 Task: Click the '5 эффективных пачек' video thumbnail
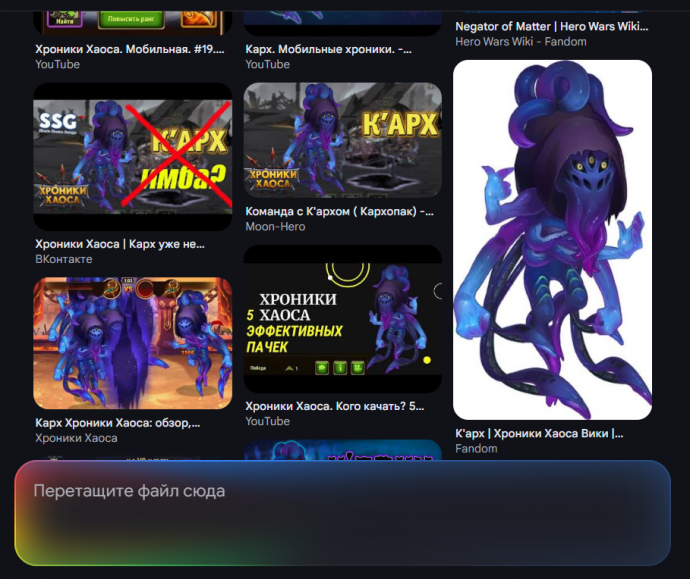(342, 319)
